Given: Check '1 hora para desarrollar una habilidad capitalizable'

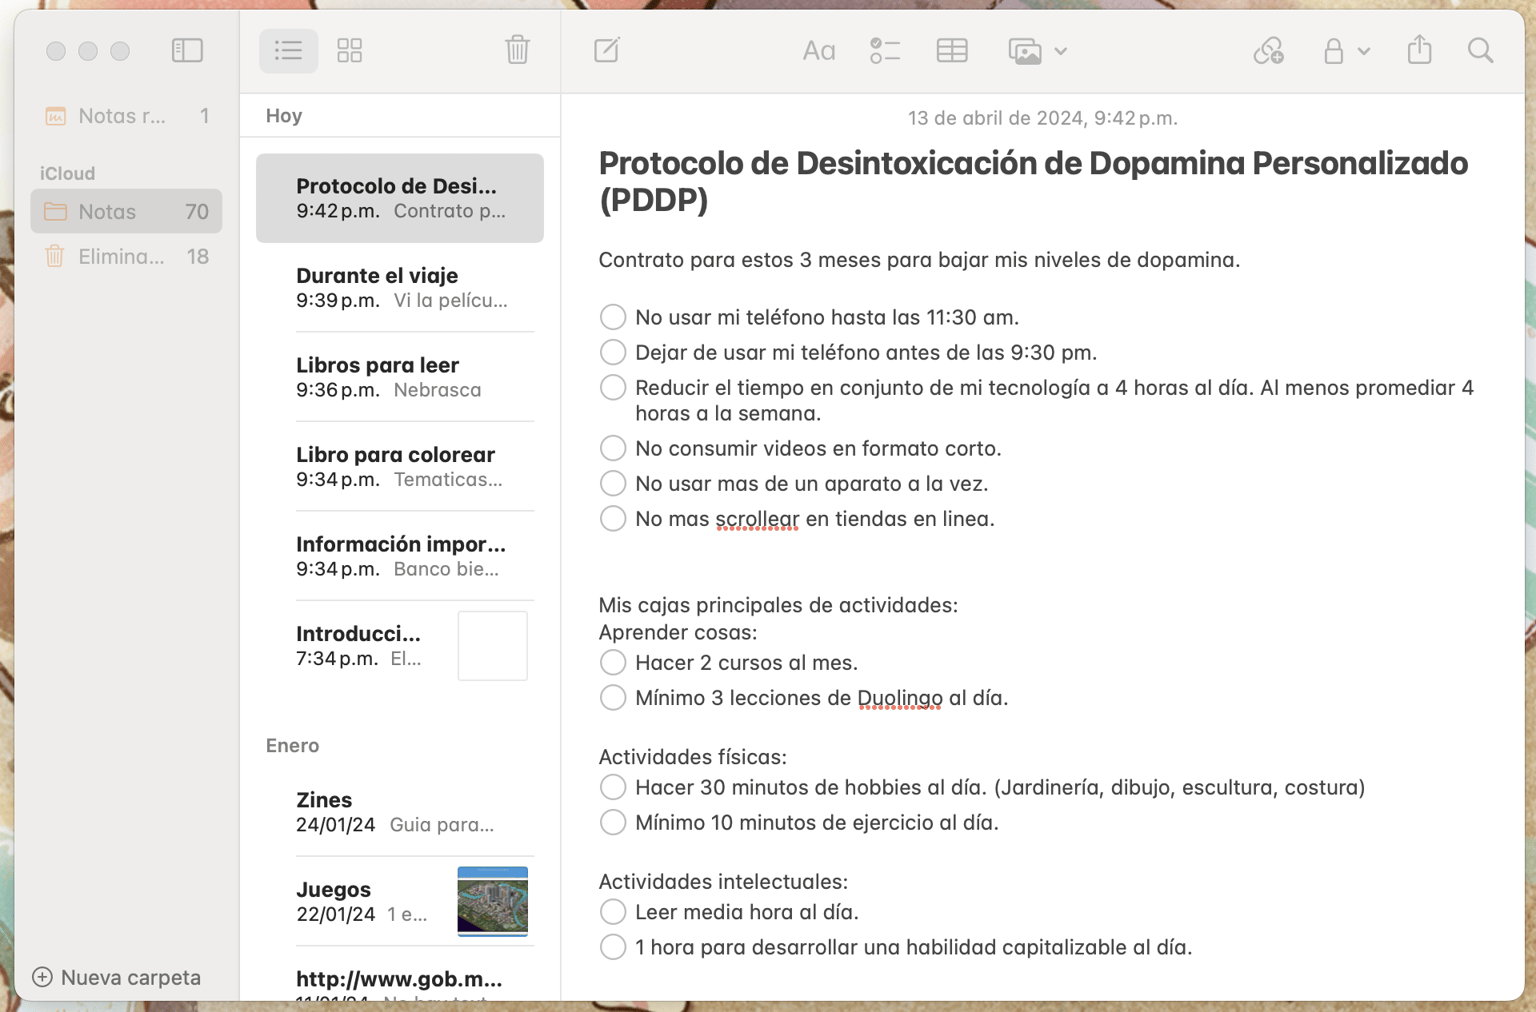Looking at the screenshot, I should pos(613,947).
